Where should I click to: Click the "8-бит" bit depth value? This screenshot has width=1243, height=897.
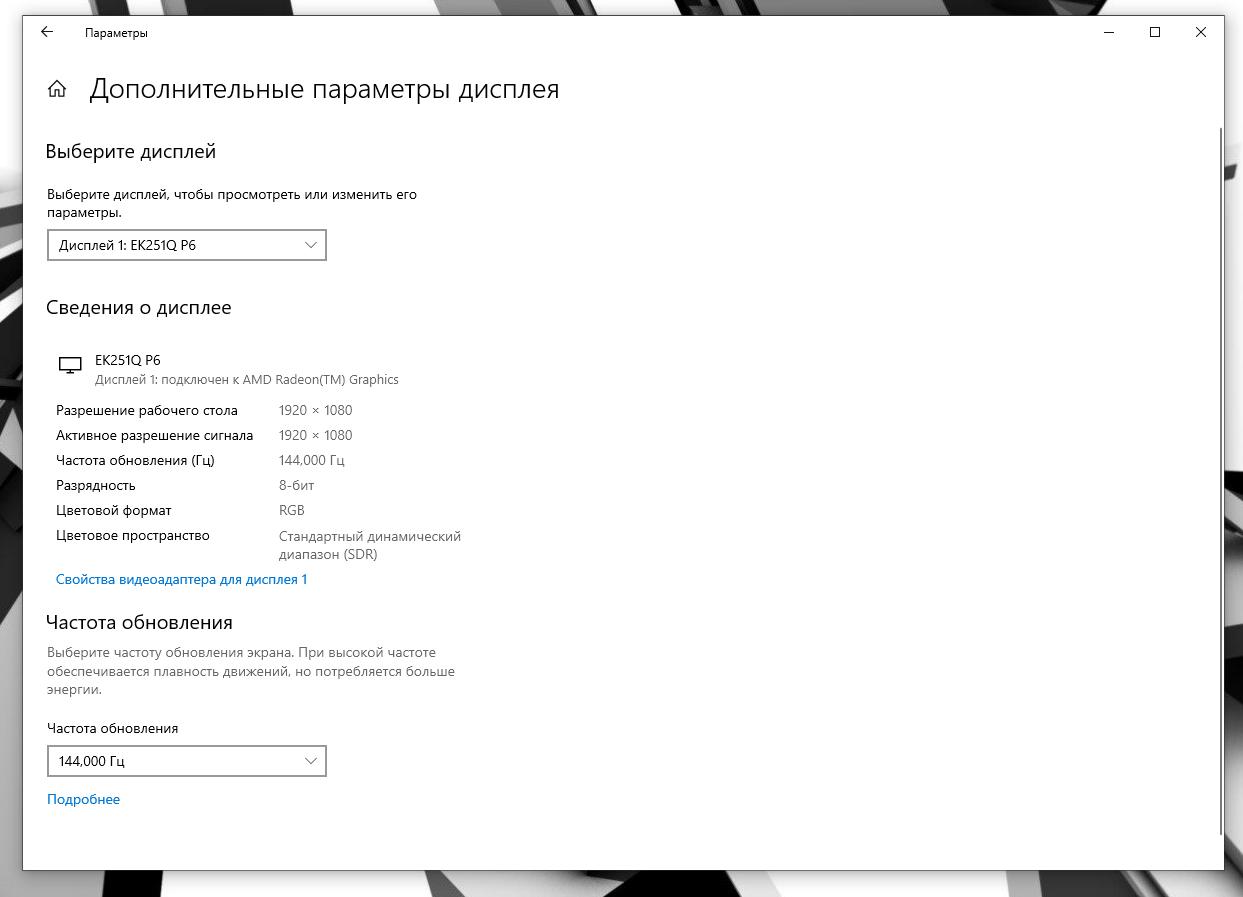coord(298,485)
